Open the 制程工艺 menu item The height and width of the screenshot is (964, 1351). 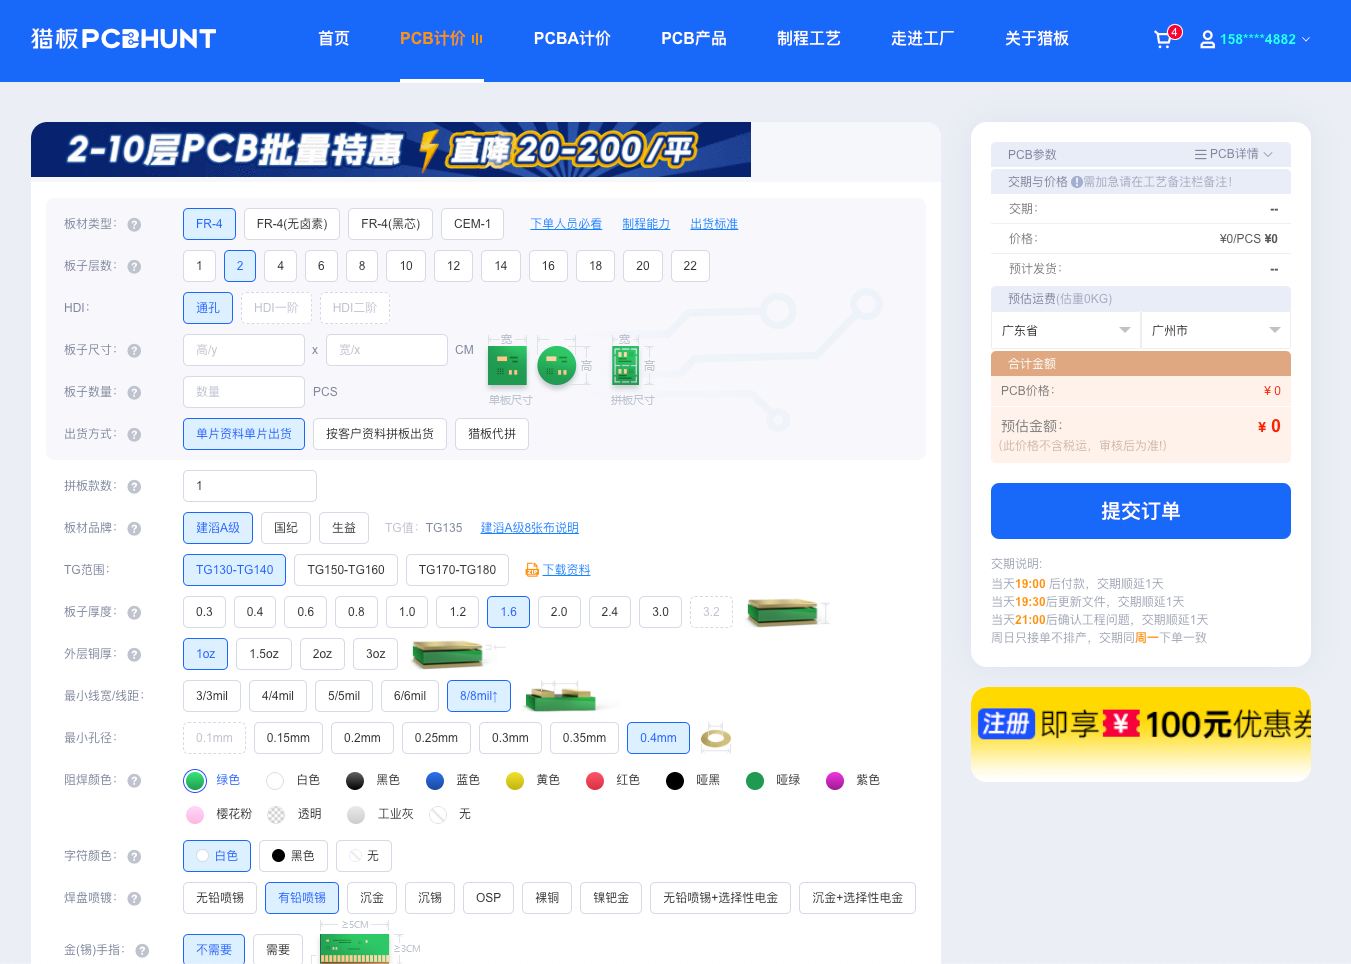(x=809, y=38)
